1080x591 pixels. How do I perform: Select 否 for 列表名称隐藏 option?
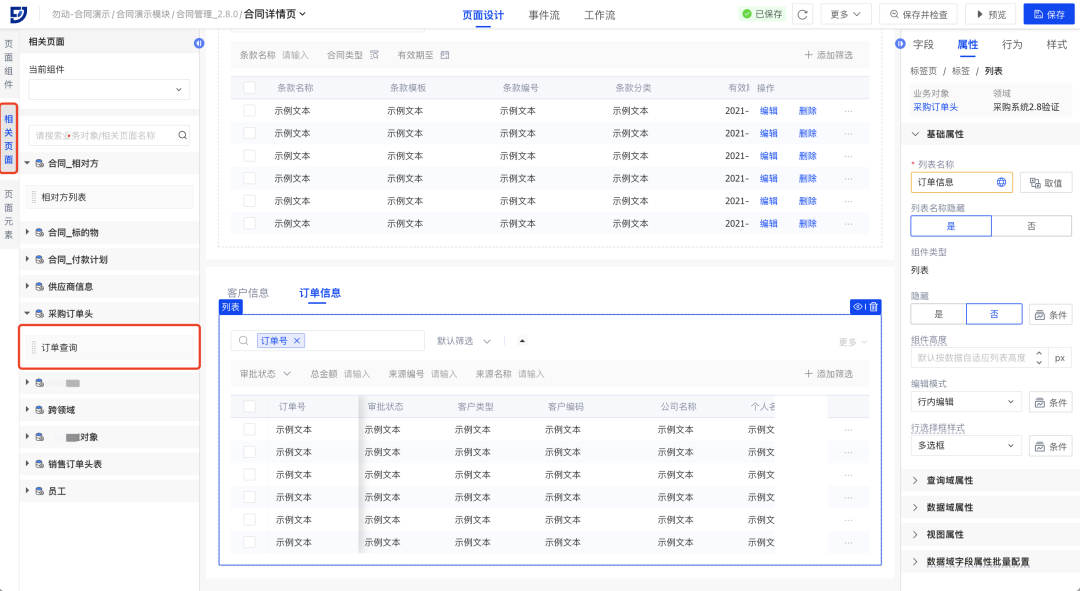pos(1031,227)
